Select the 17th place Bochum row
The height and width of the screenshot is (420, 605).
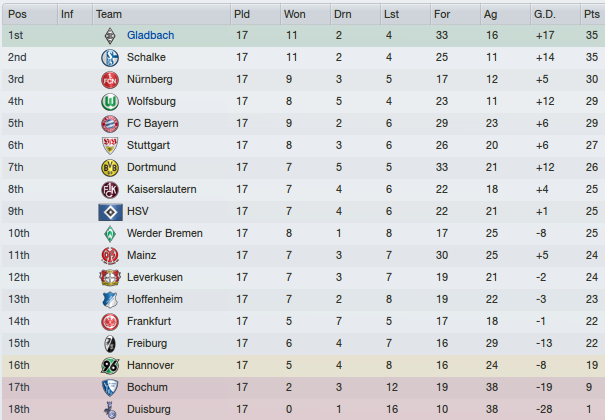(303, 388)
